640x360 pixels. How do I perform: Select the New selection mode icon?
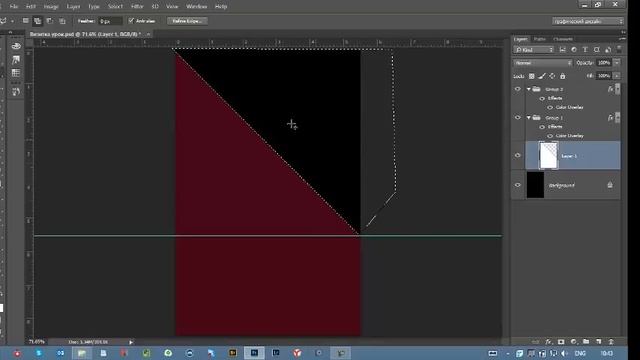coord(26,21)
